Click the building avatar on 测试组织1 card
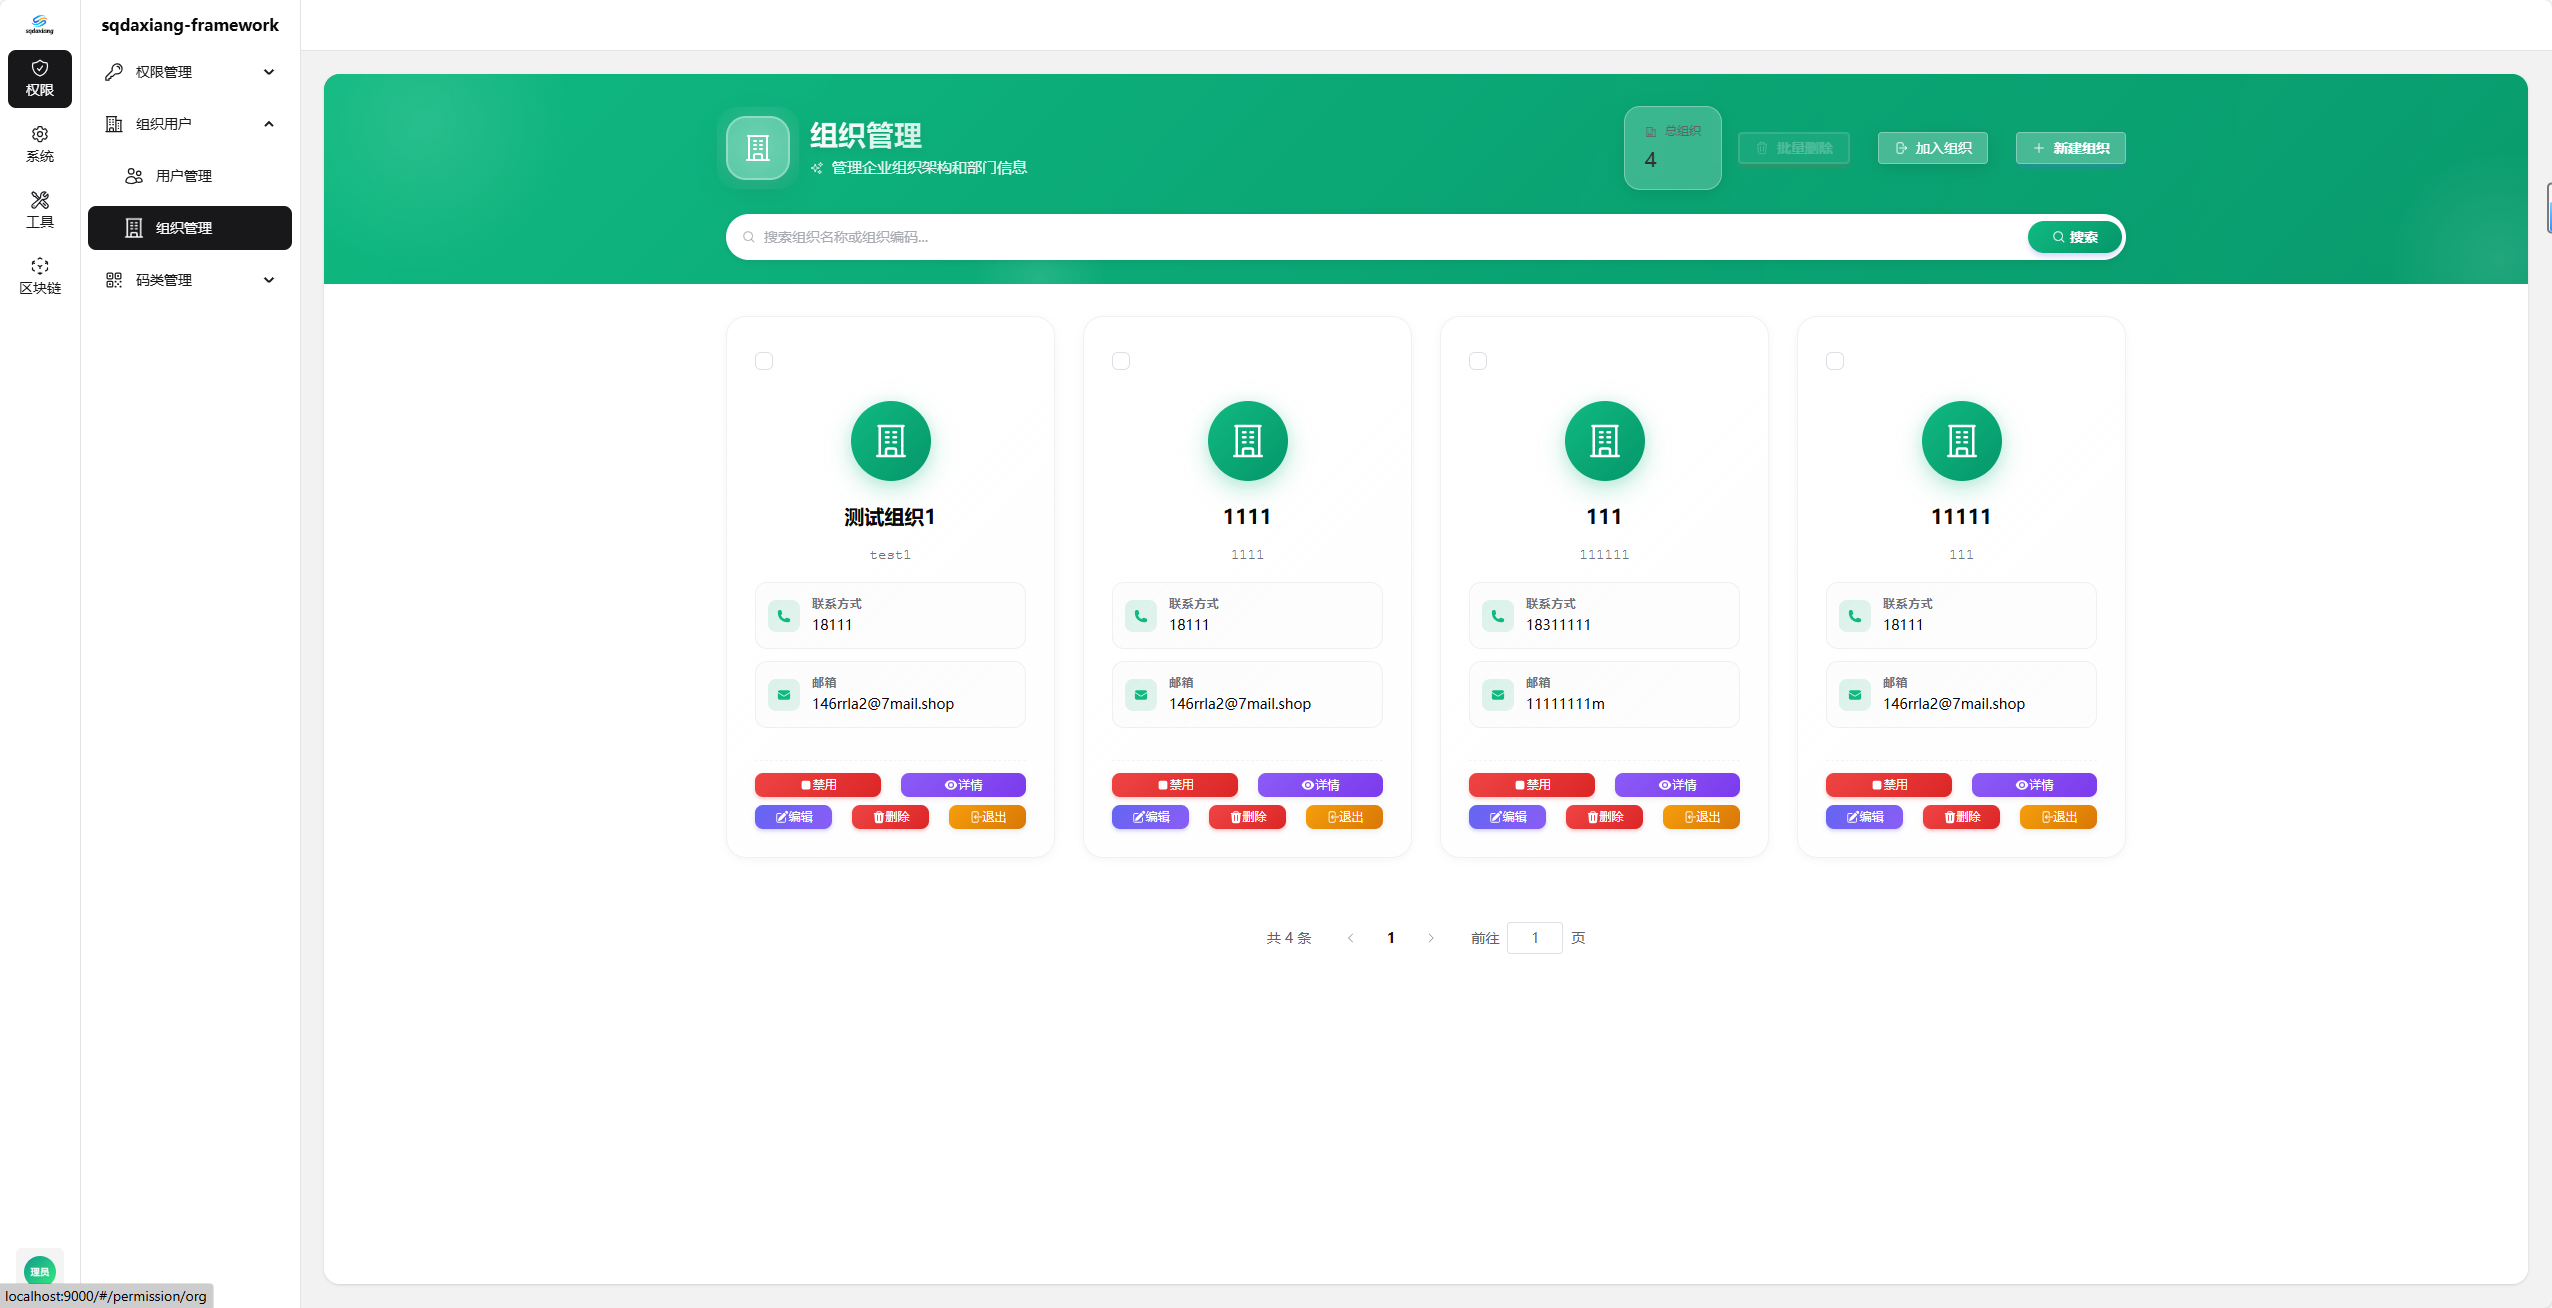The image size is (2552, 1308). [889, 441]
